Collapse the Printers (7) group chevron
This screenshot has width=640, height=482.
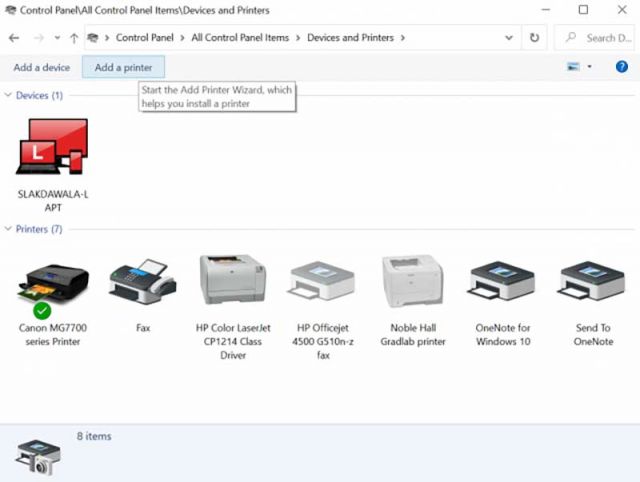point(8,229)
